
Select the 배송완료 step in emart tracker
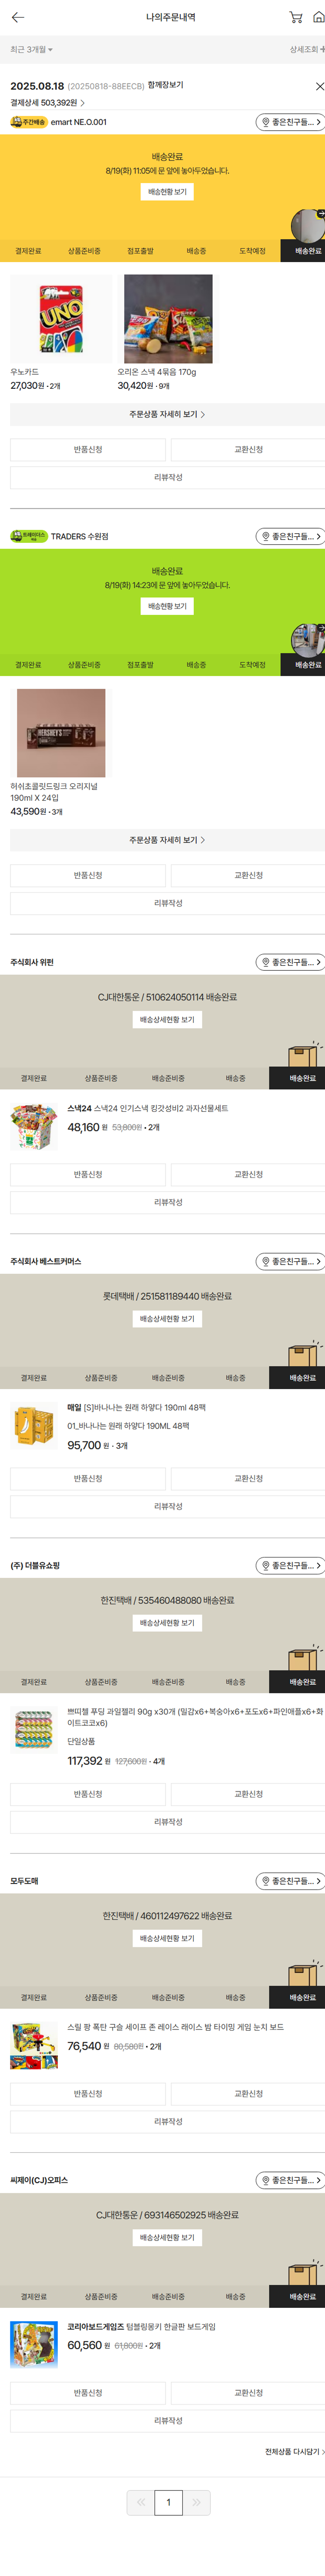302,251
